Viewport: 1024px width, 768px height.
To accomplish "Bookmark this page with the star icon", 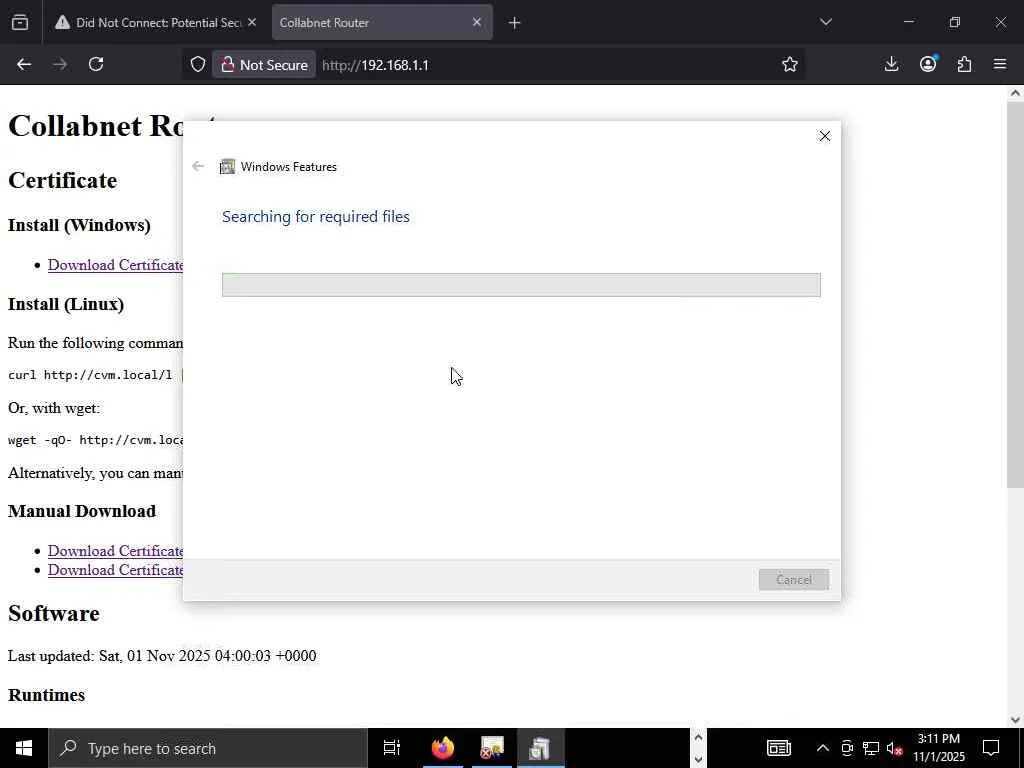I will pos(790,64).
